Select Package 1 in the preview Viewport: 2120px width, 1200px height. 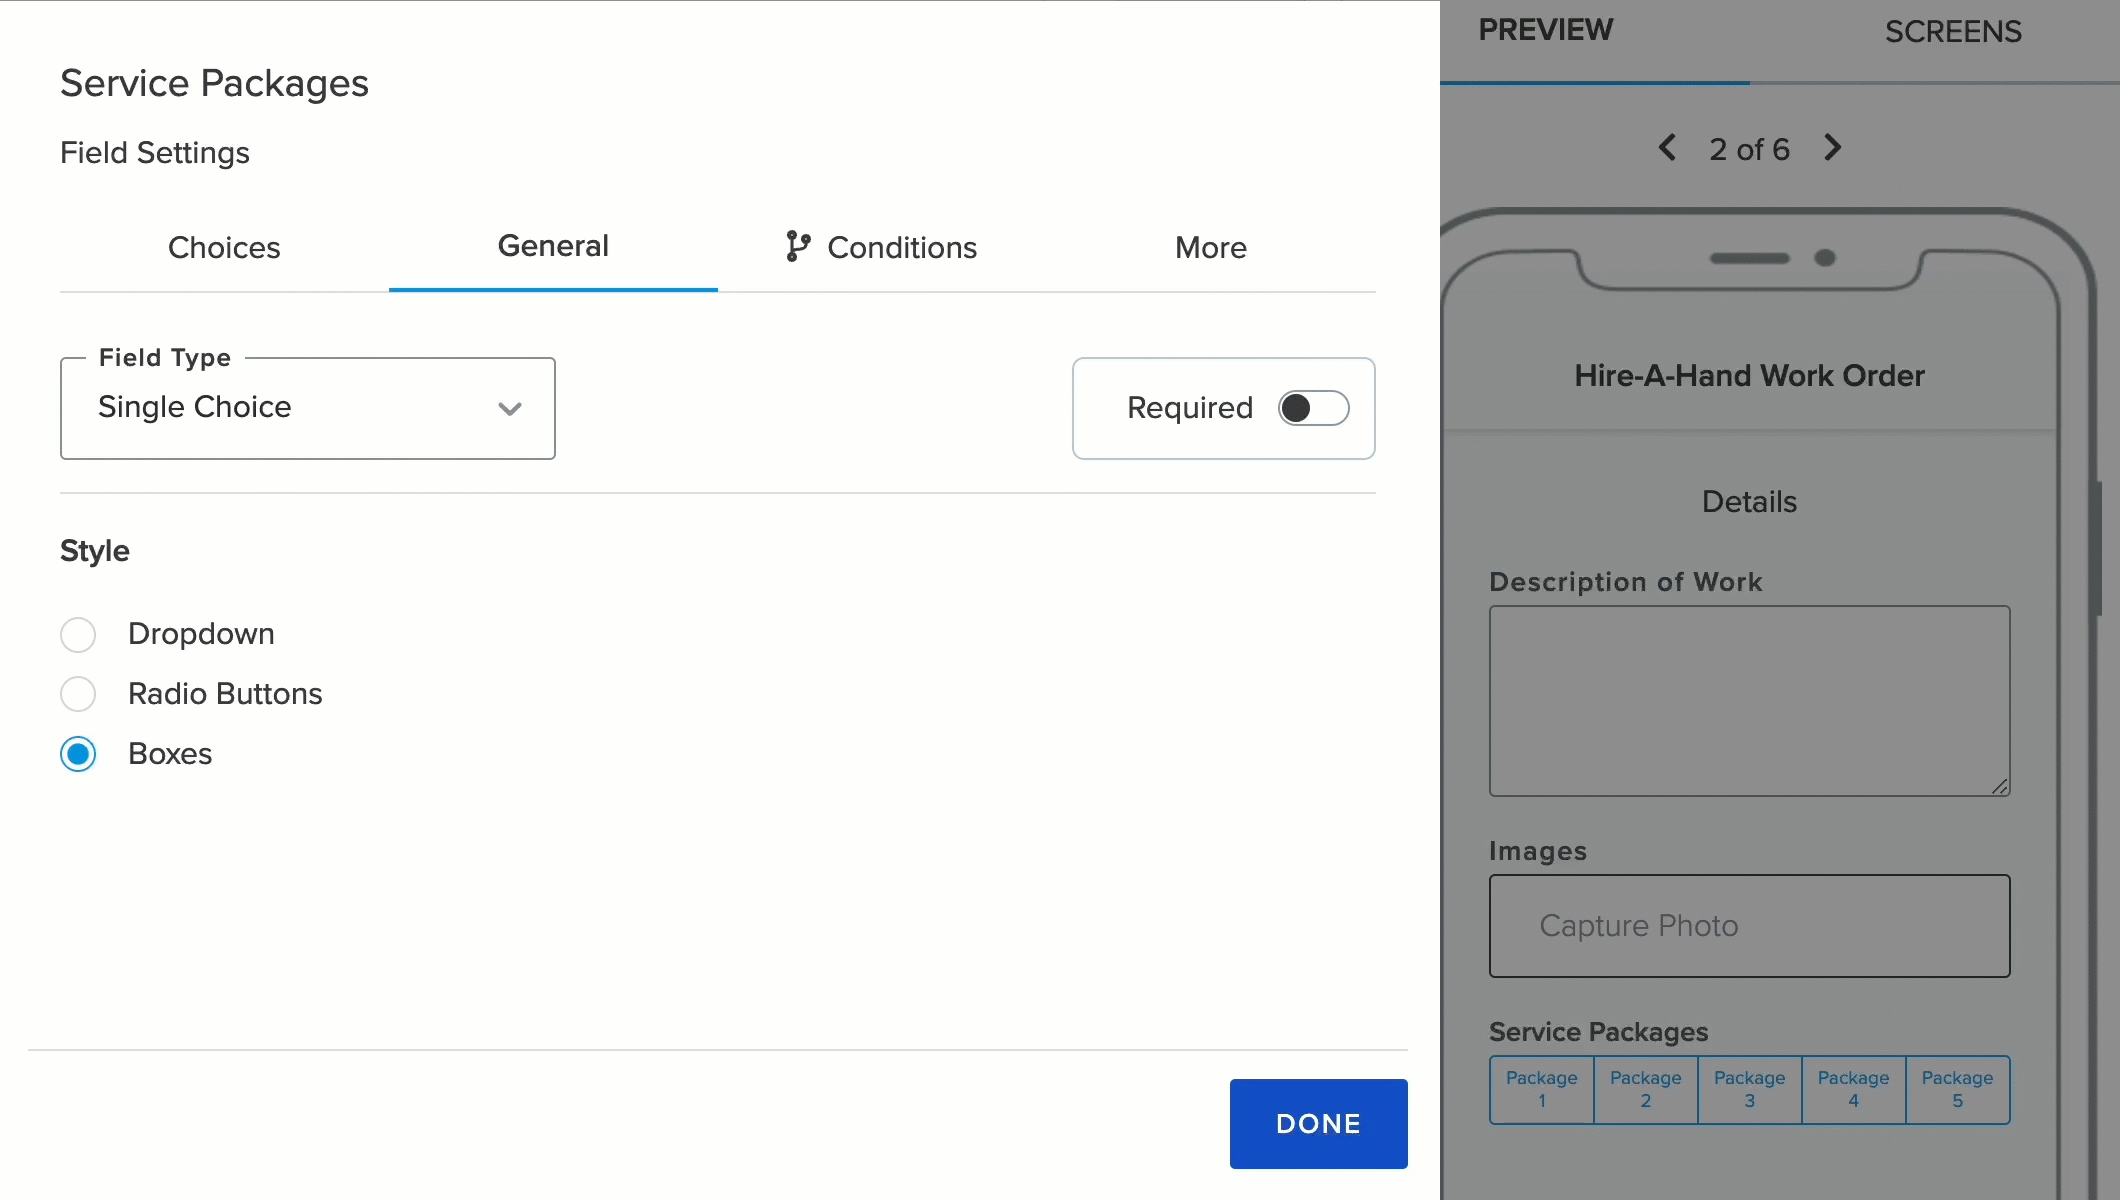(1541, 1089)
